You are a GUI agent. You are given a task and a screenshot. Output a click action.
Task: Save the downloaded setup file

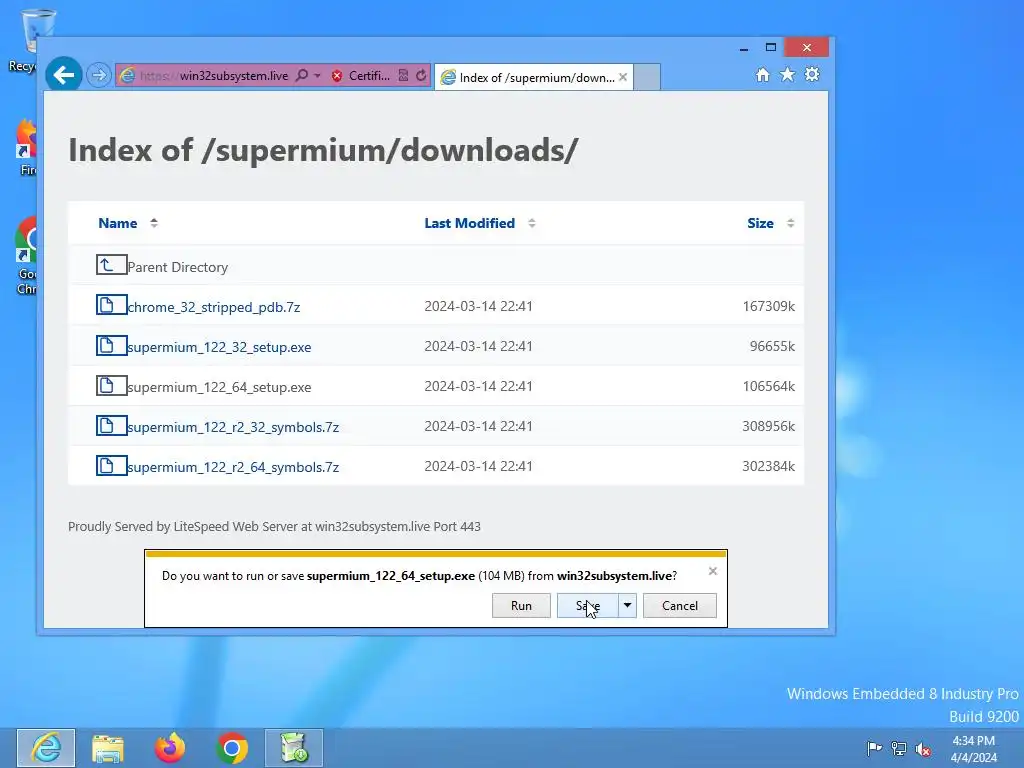587,605
